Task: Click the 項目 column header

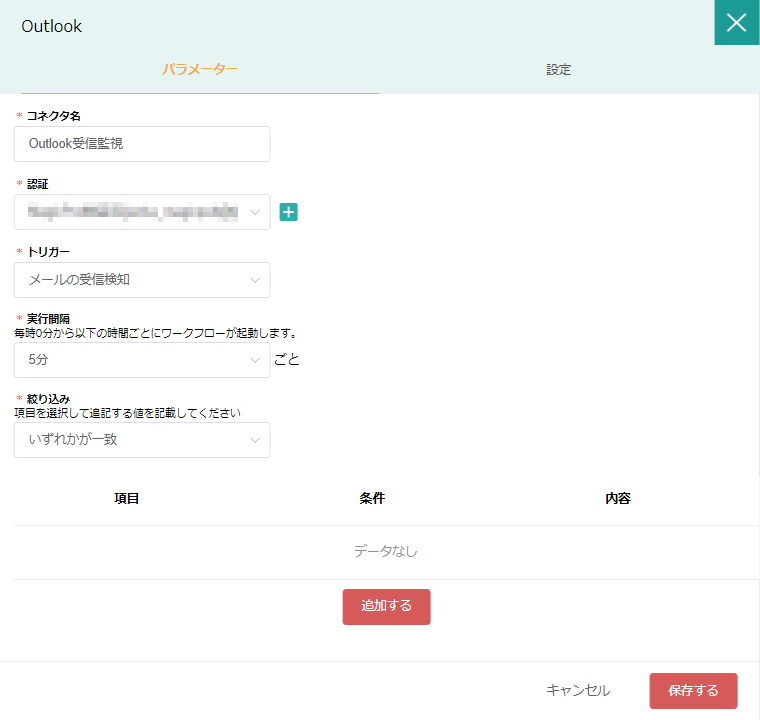Action: click(x=127, y=498)
